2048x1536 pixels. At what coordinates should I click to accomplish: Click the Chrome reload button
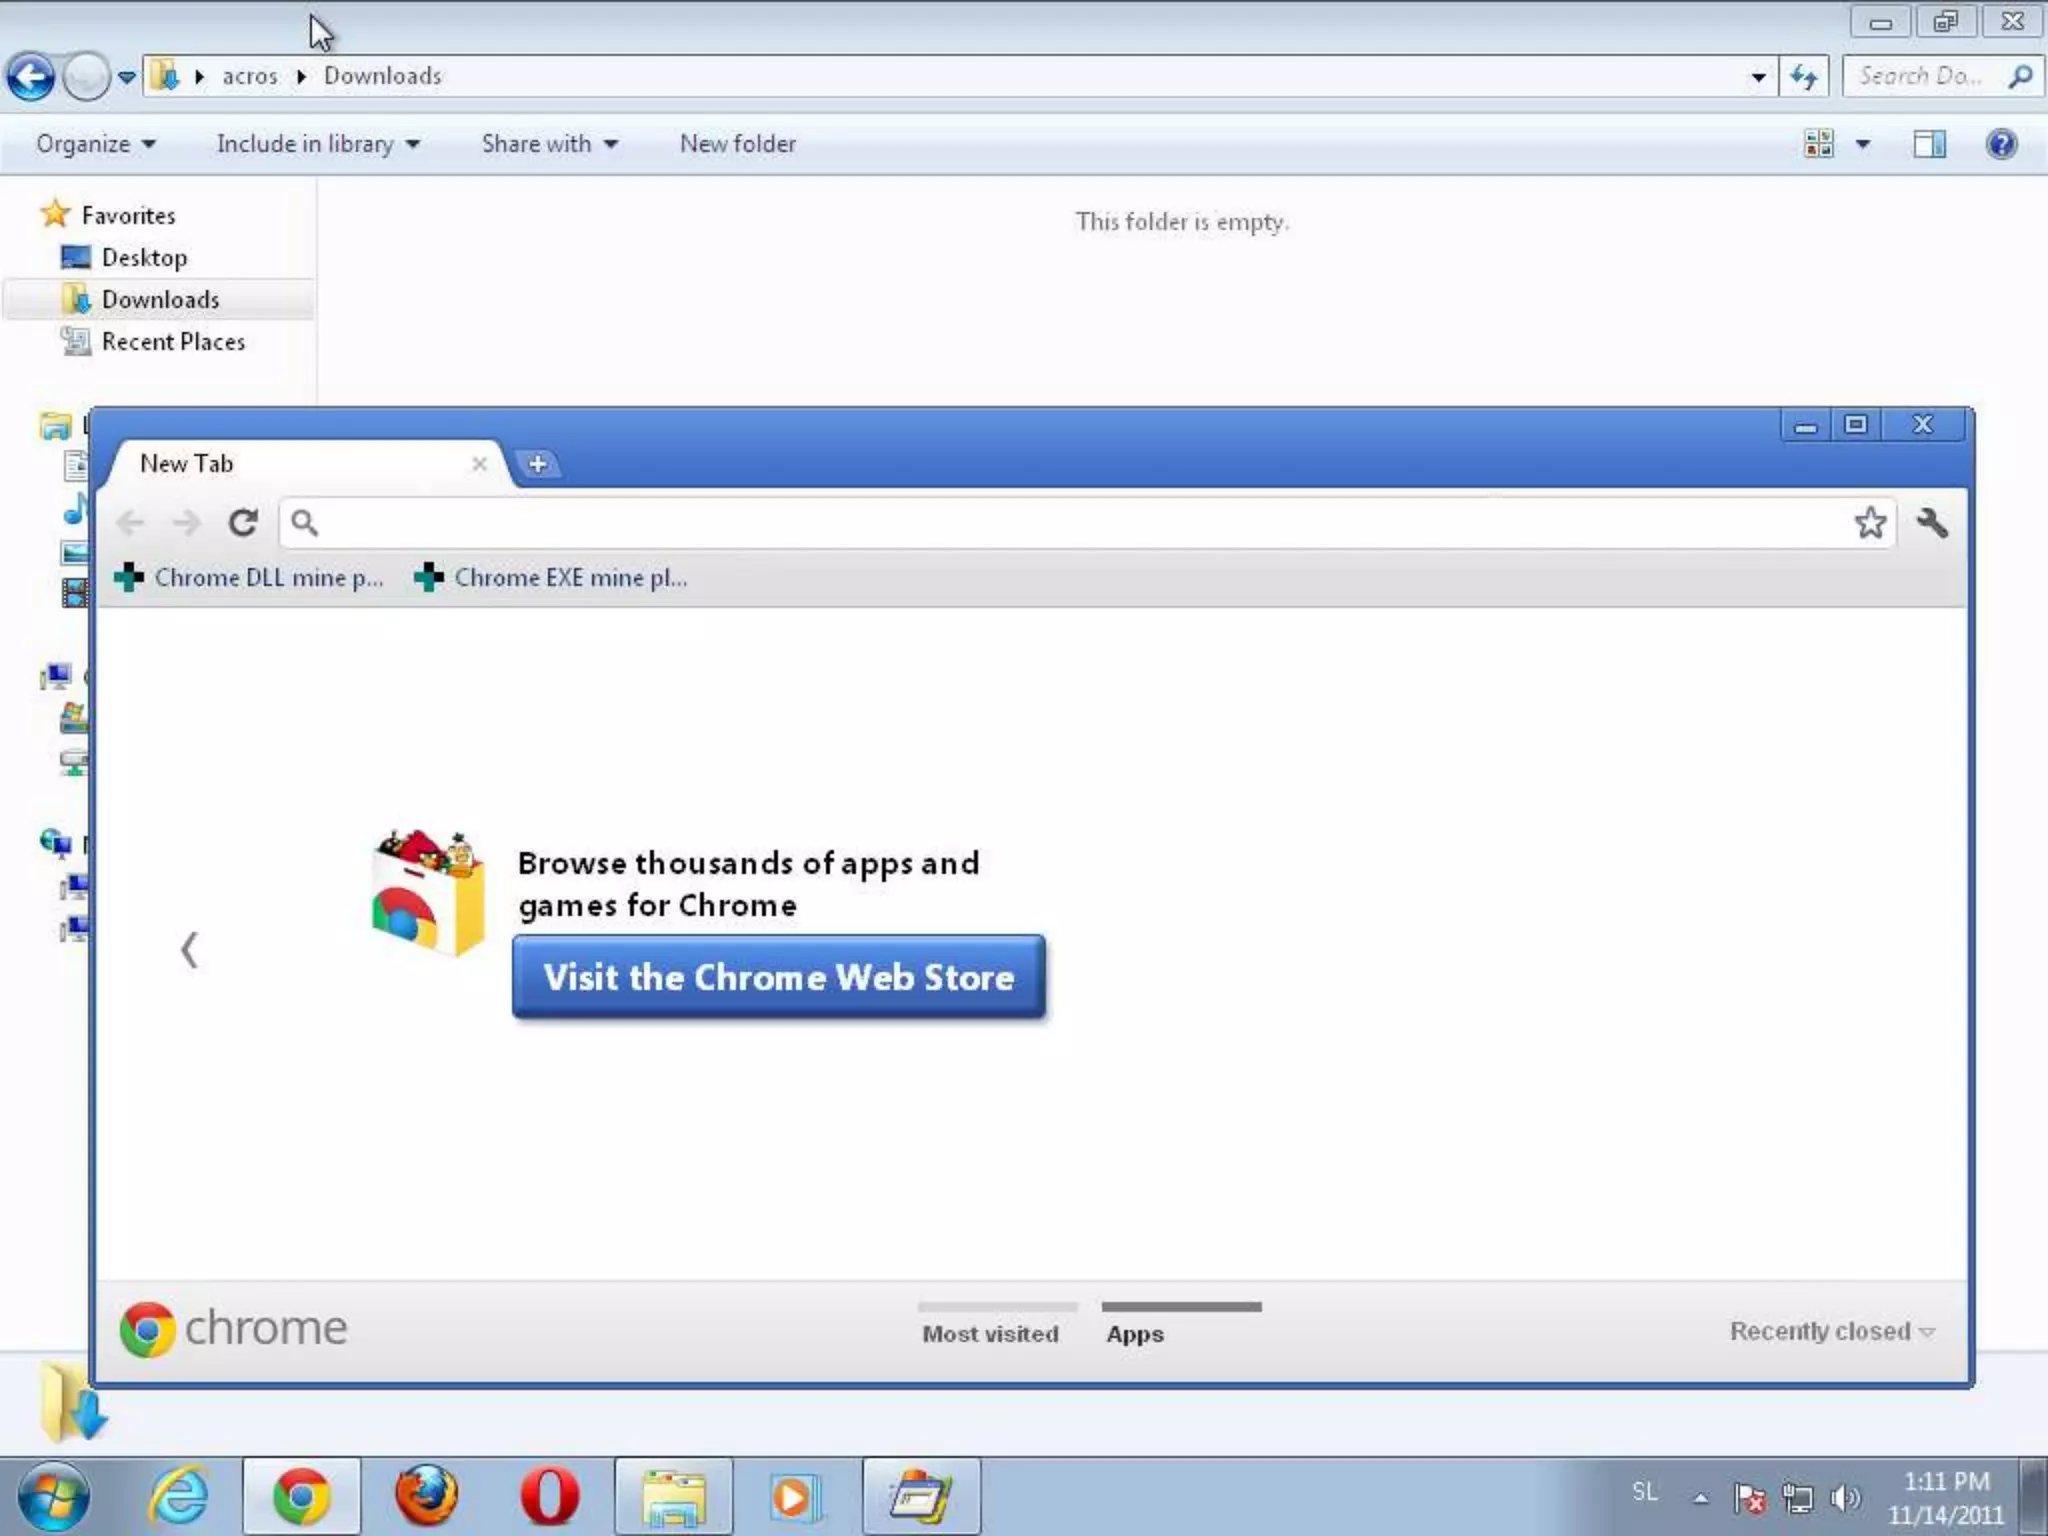[243, 522]
